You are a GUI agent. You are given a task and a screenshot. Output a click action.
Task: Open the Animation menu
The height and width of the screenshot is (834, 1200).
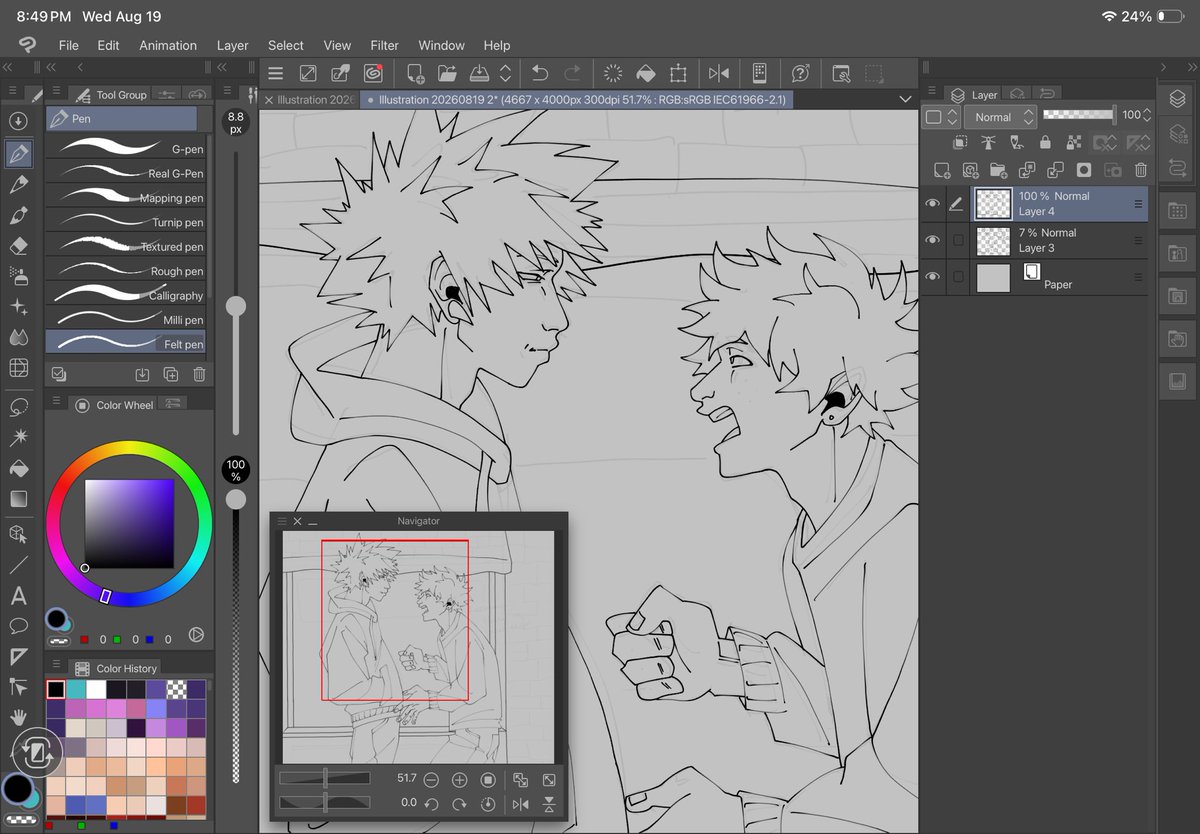168,45
